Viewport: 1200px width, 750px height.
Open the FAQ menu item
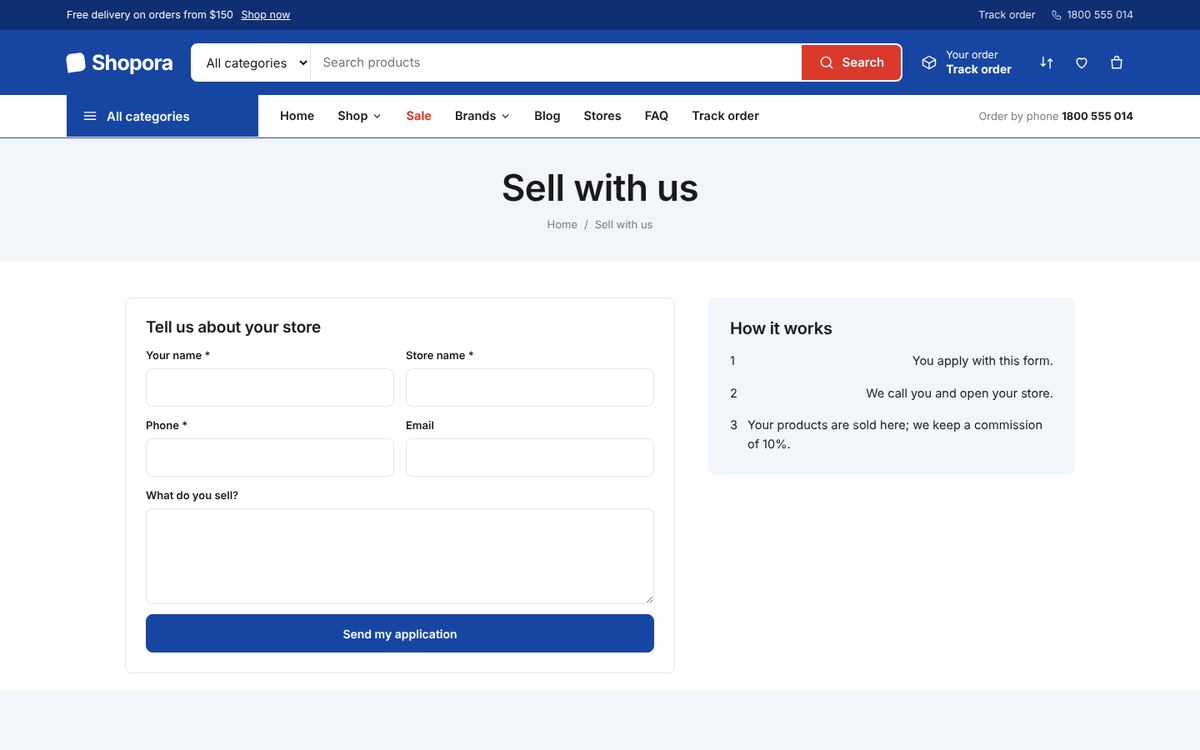tap(656, 116)
